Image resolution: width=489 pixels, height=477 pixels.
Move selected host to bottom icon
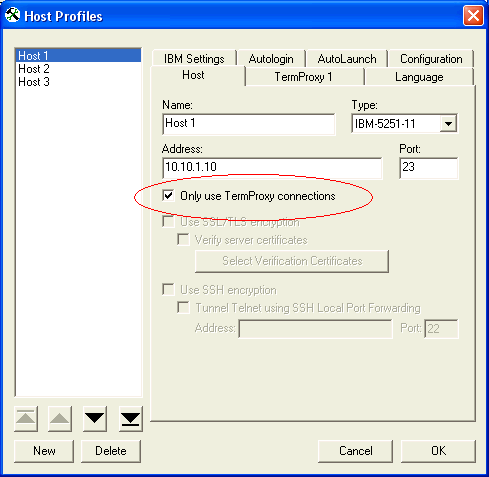[x=130, y=418]
